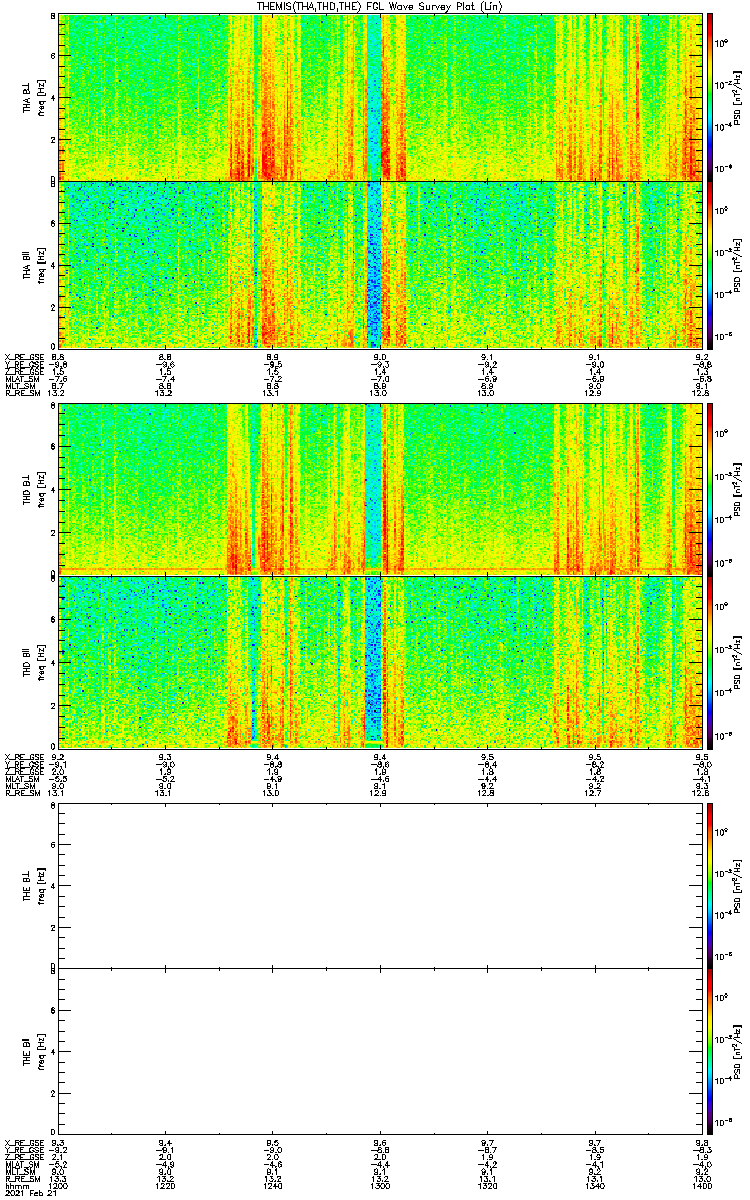The height and width of the screenshot is (1200, 750).
Task: Select the THD B-parallel spectrogram panel
Action: pos(379,661)
